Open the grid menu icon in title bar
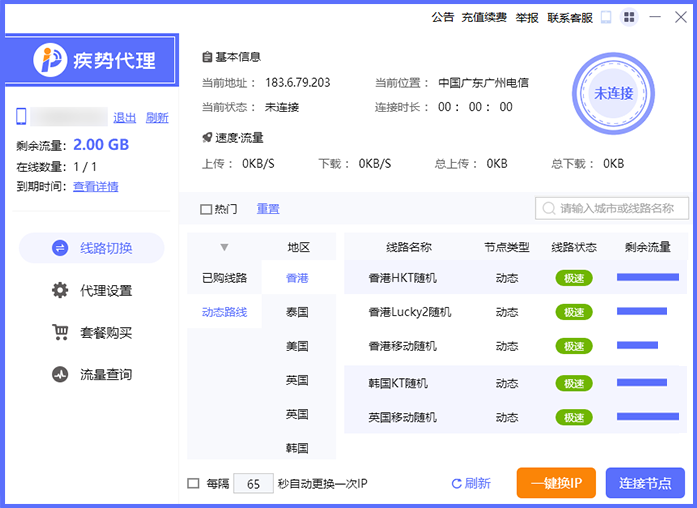The height and width of the screenshot is (508, 697). pyautogui.click(x=629, y=17)
